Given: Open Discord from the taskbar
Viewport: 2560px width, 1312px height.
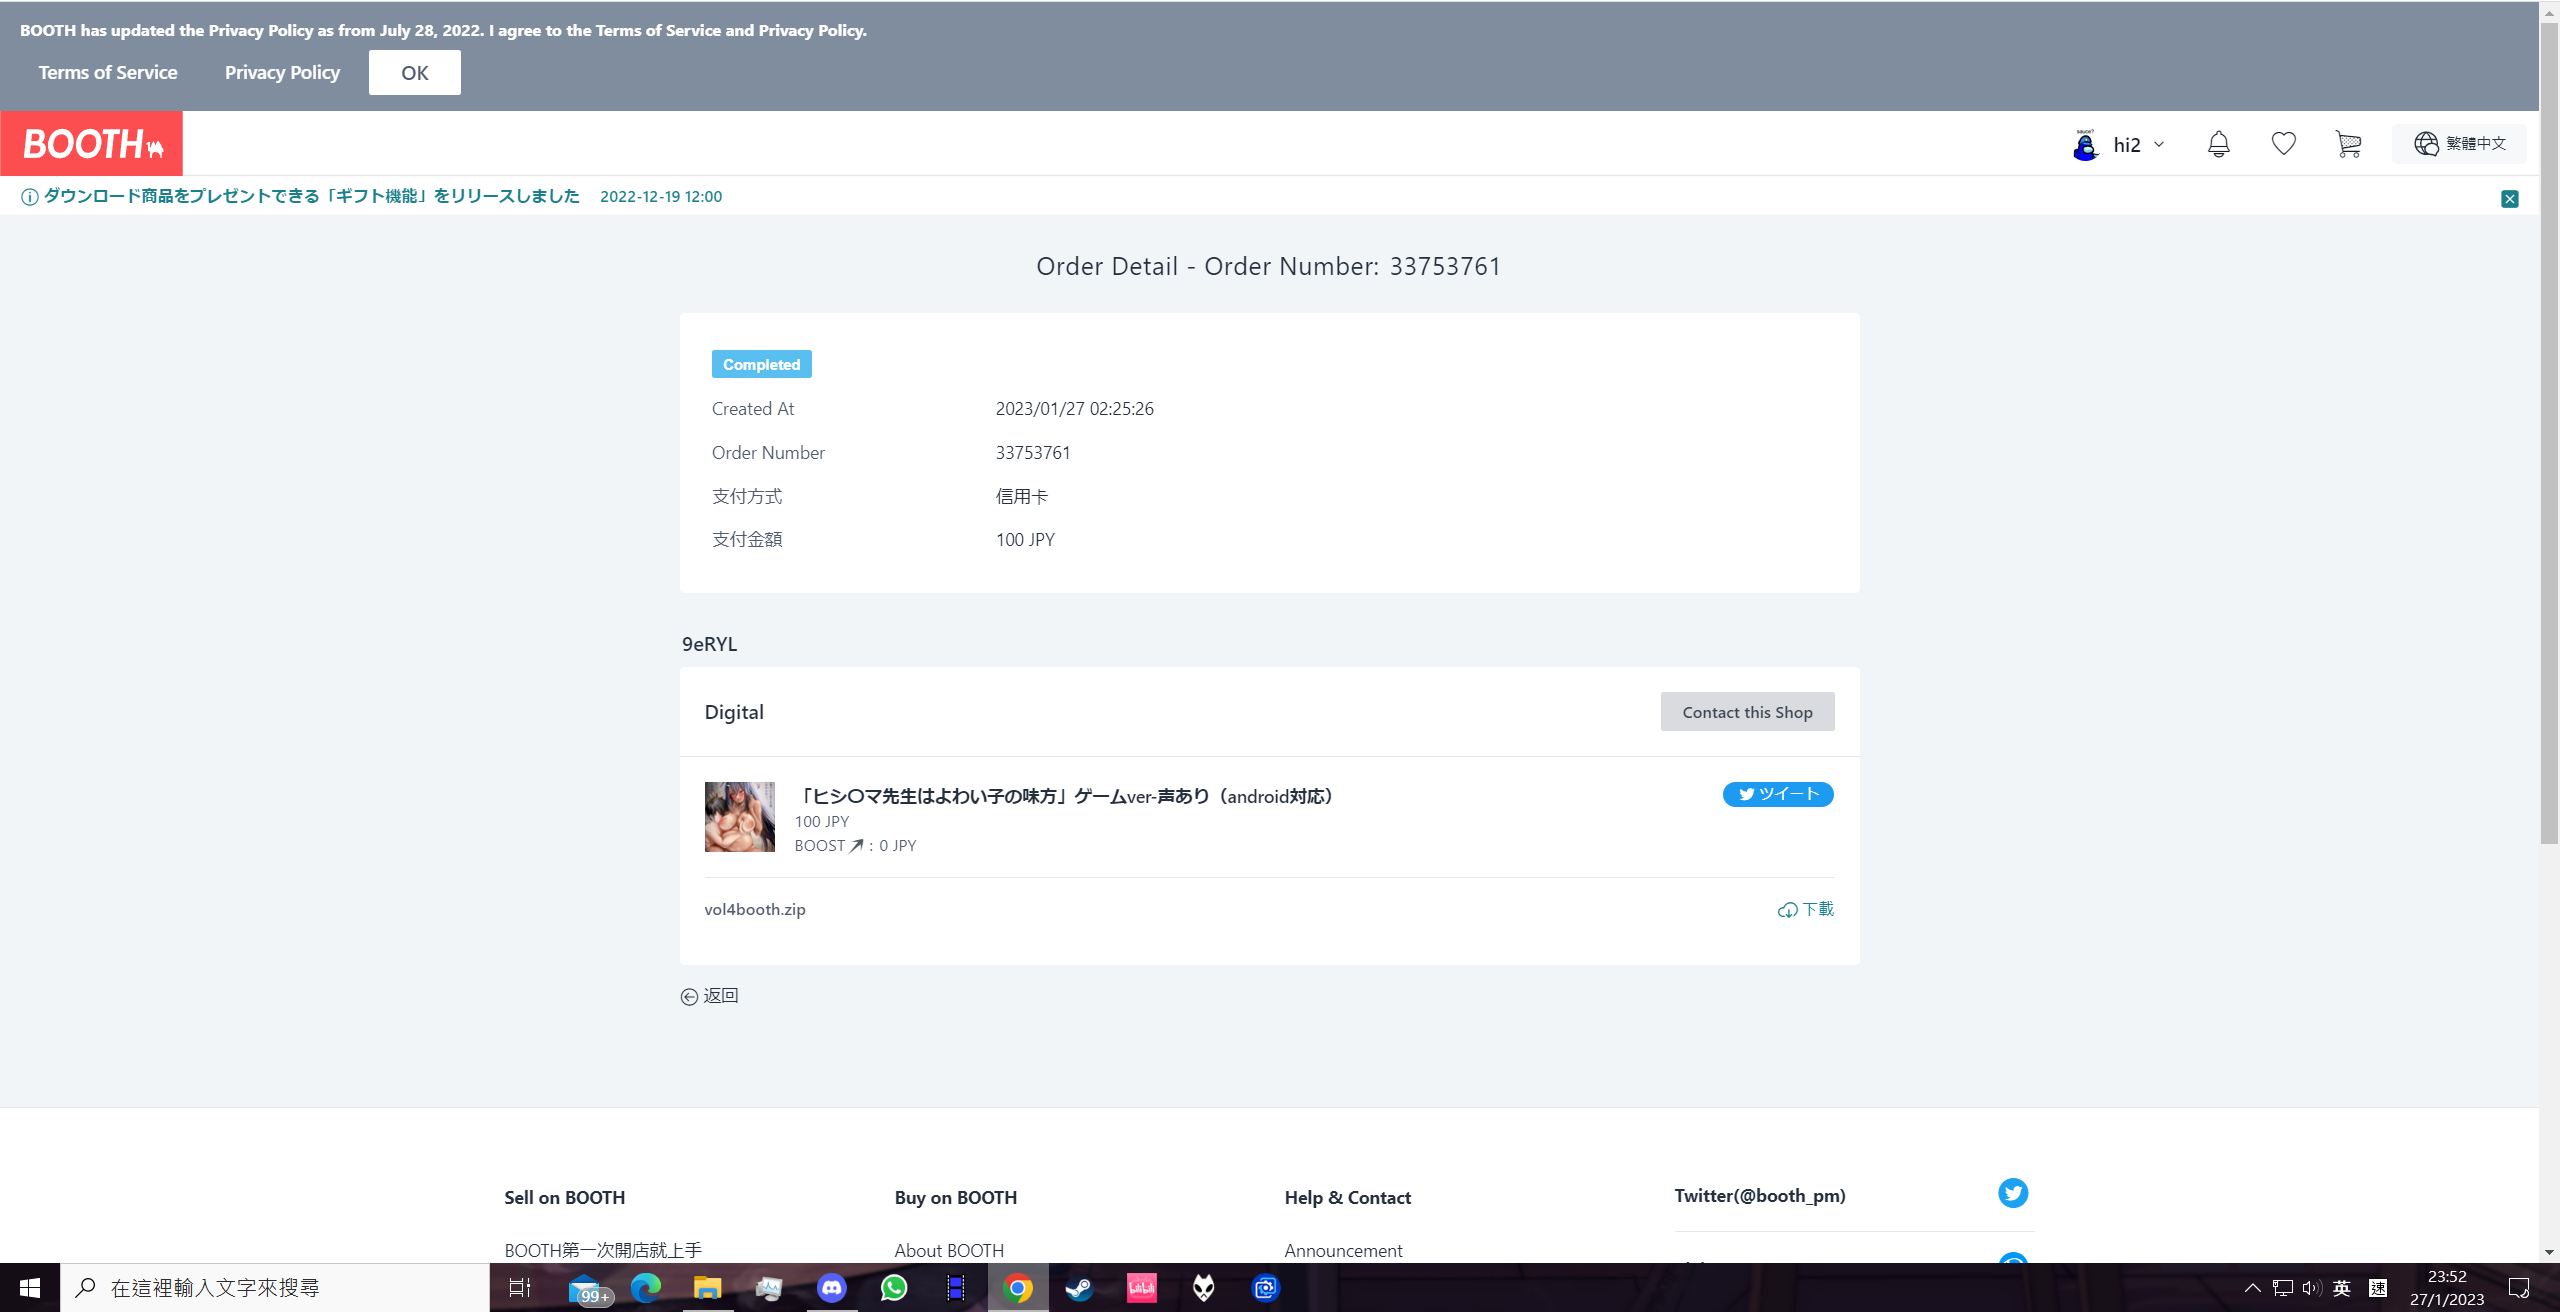Looking at the screenshot, I should (x=831, y=1288).
